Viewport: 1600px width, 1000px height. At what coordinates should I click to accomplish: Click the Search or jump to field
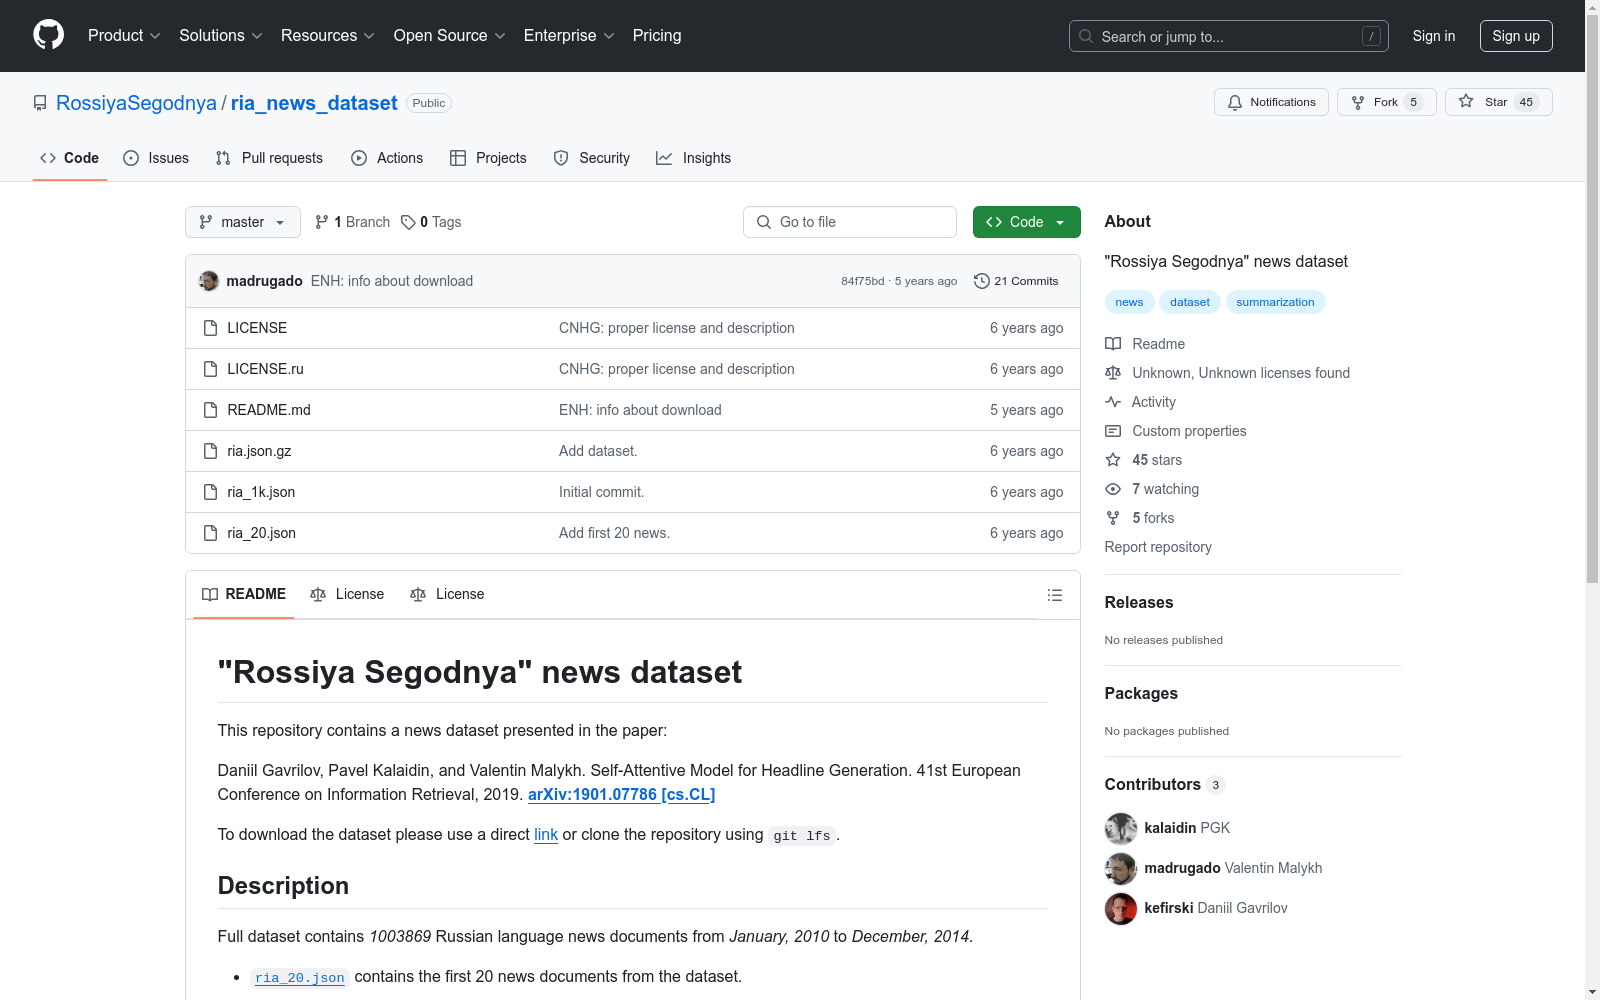(1229, 36)
